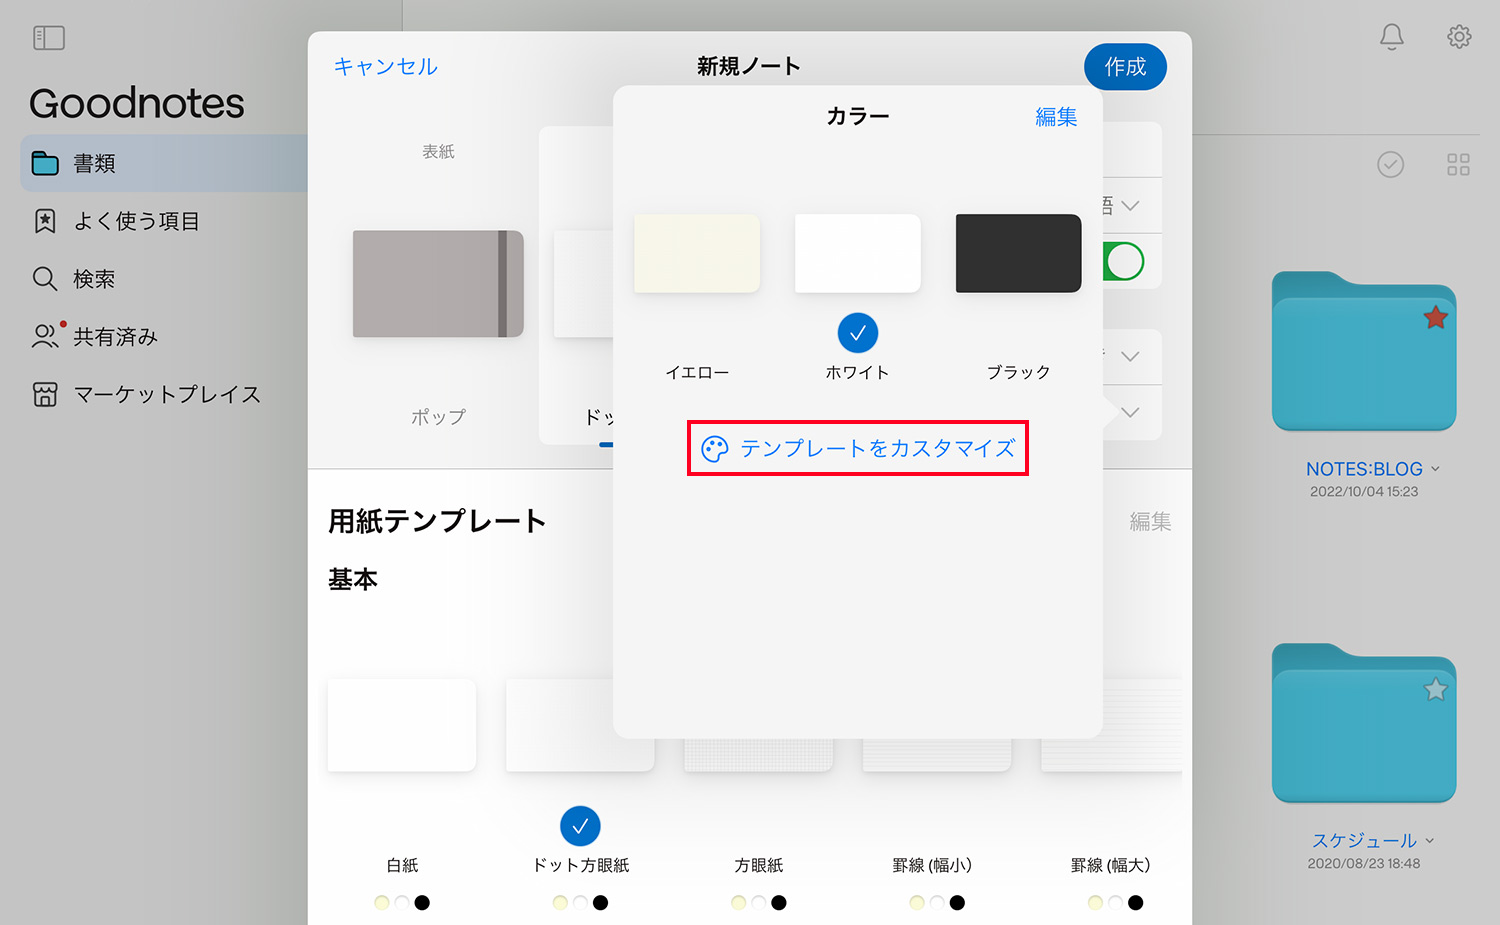Open マーケットプレイス in the sidebar
The width and height of the screenshot is (1500, 925).
[x=167, y=395]
